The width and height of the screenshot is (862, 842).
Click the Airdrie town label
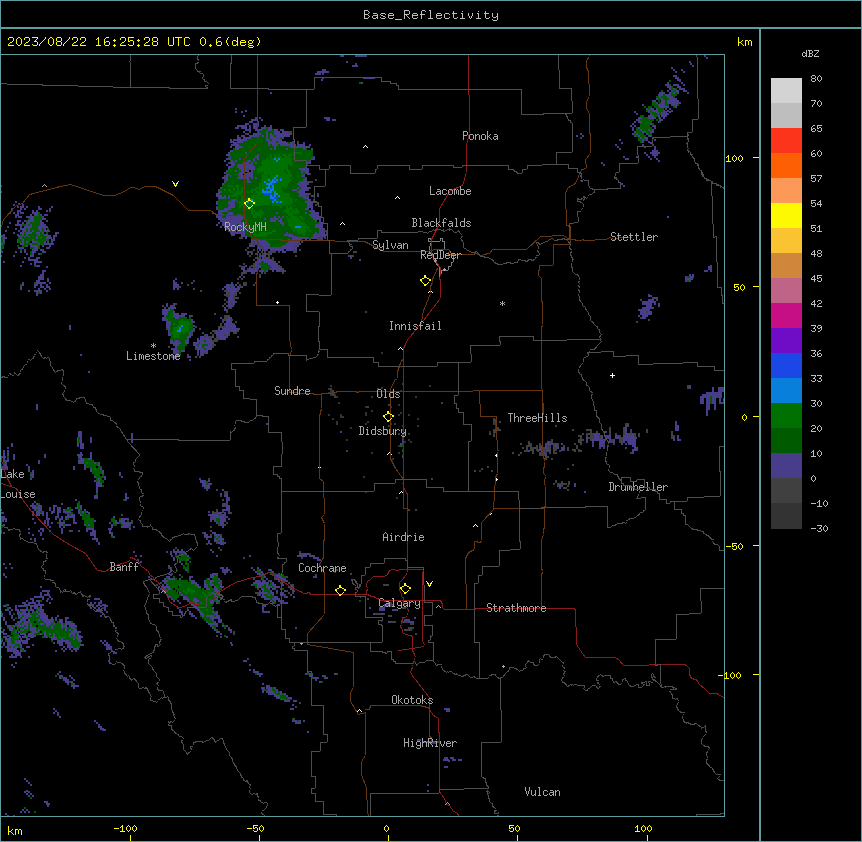404,537
